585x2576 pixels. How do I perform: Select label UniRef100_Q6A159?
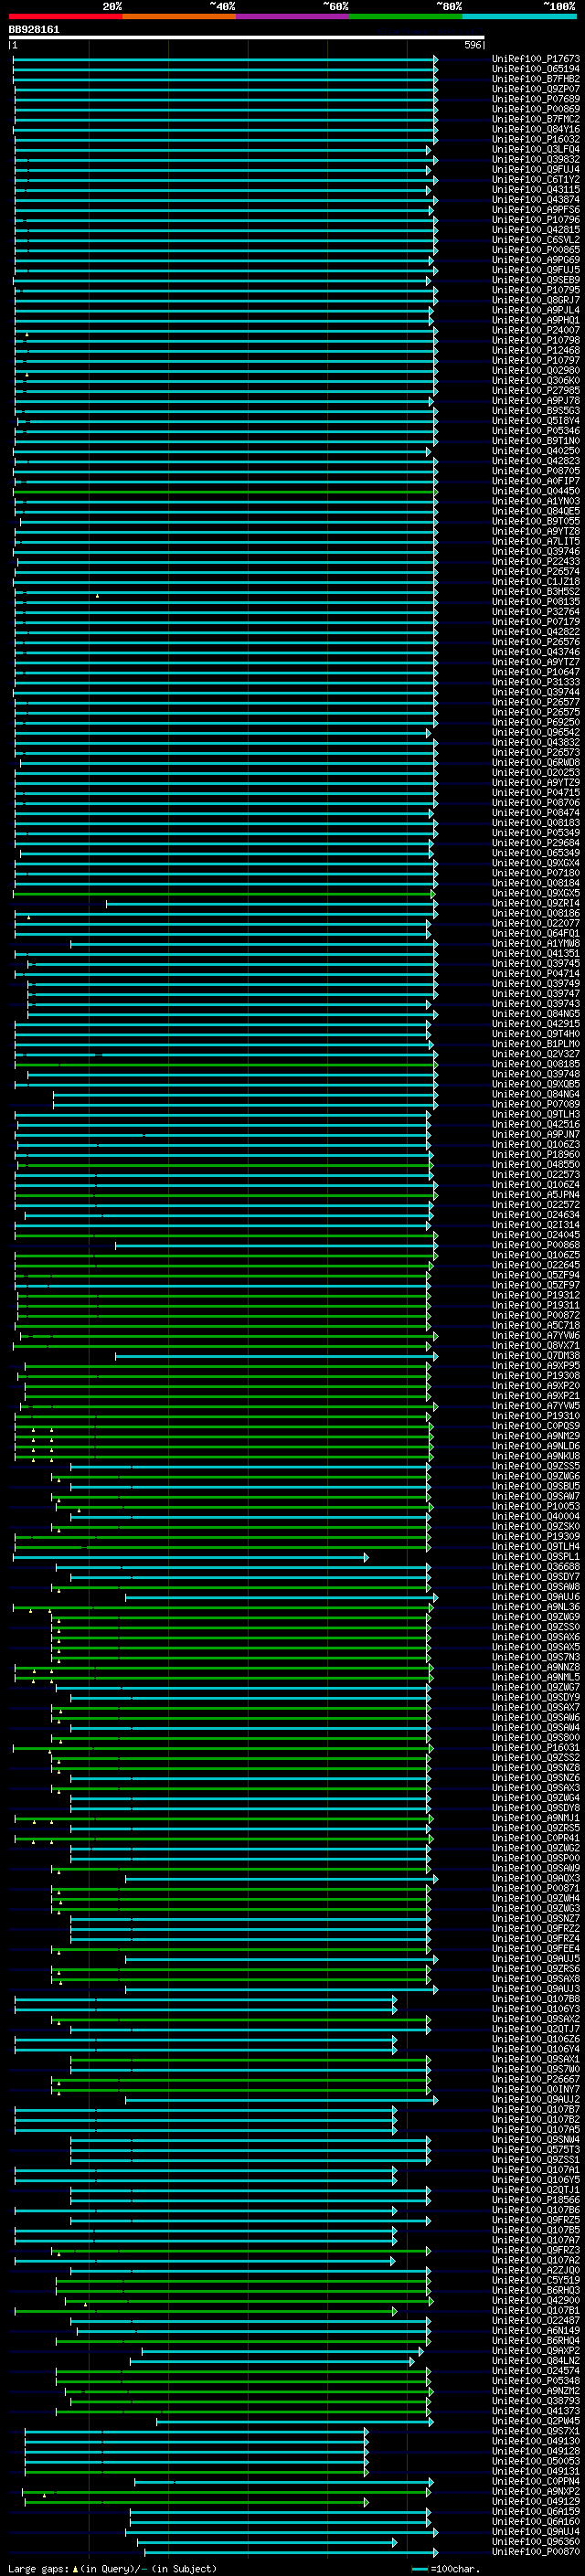(536, 2511)
